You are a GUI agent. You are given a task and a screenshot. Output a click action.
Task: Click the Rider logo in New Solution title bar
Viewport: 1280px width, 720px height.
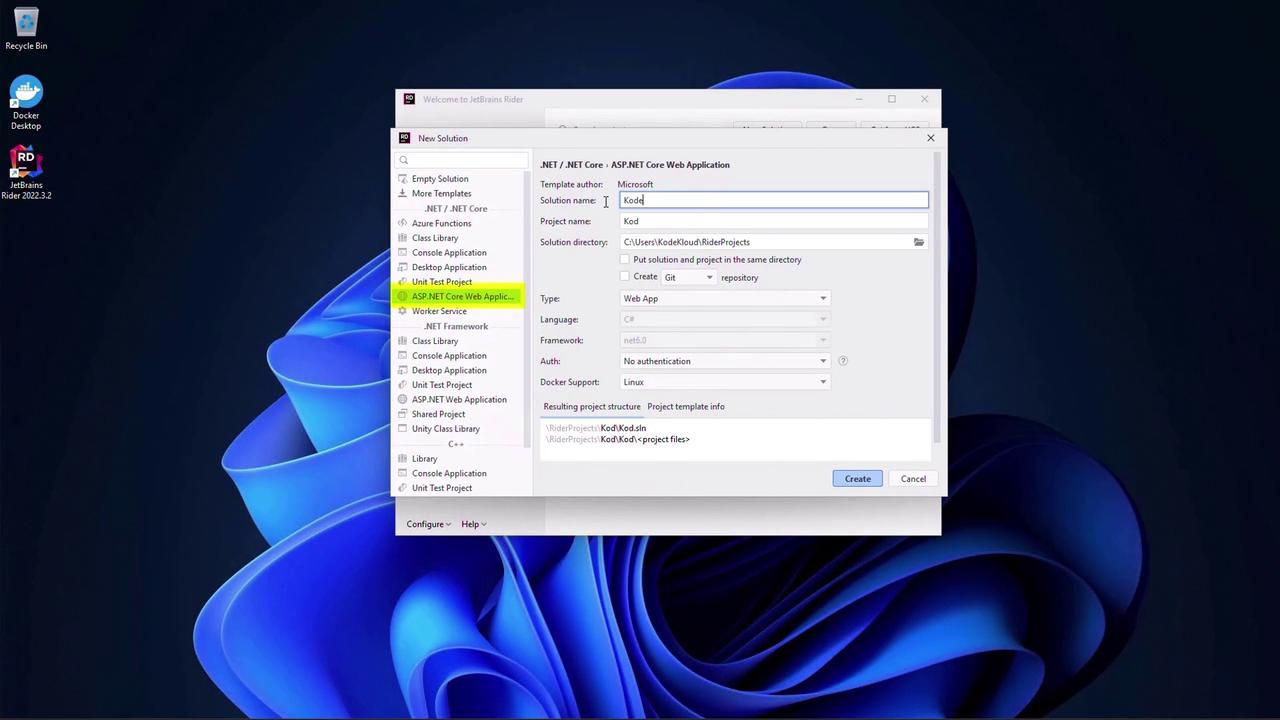(404, 138)
